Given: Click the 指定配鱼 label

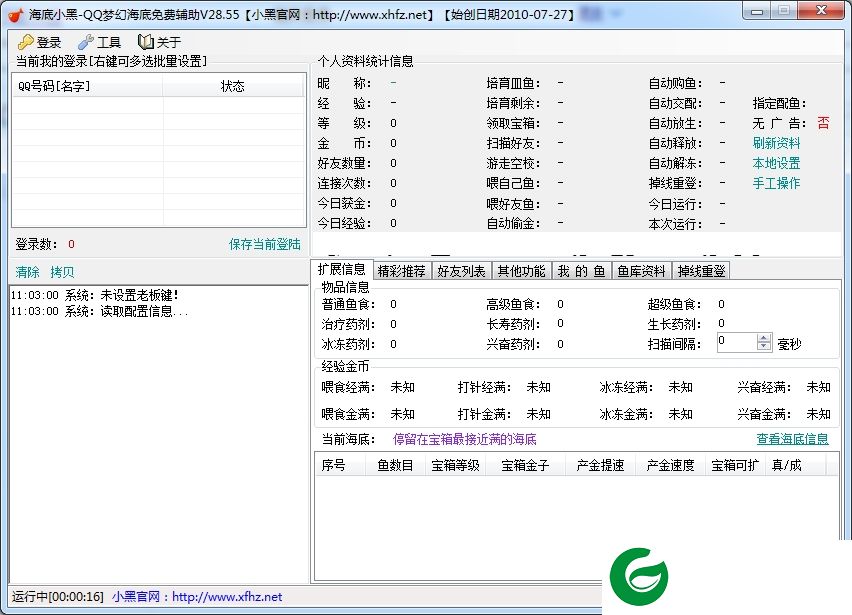Looking at the screenshot, I should click(x=779, y=103).
